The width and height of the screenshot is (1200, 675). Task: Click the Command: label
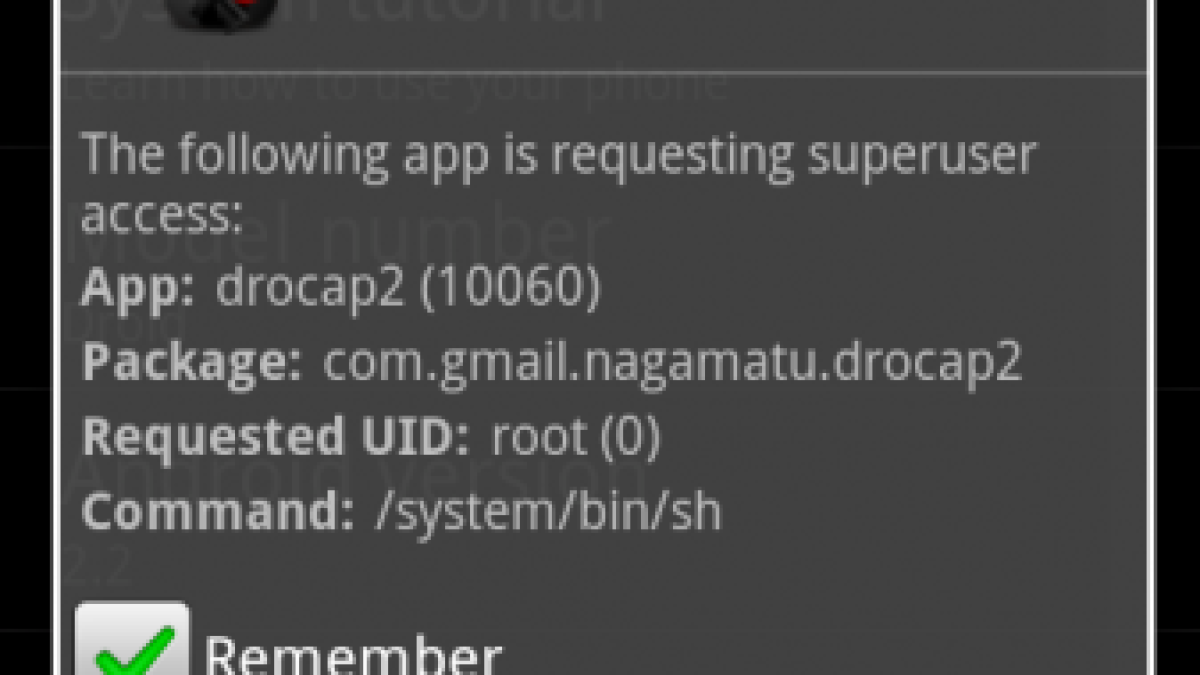(x=217, y=511)
